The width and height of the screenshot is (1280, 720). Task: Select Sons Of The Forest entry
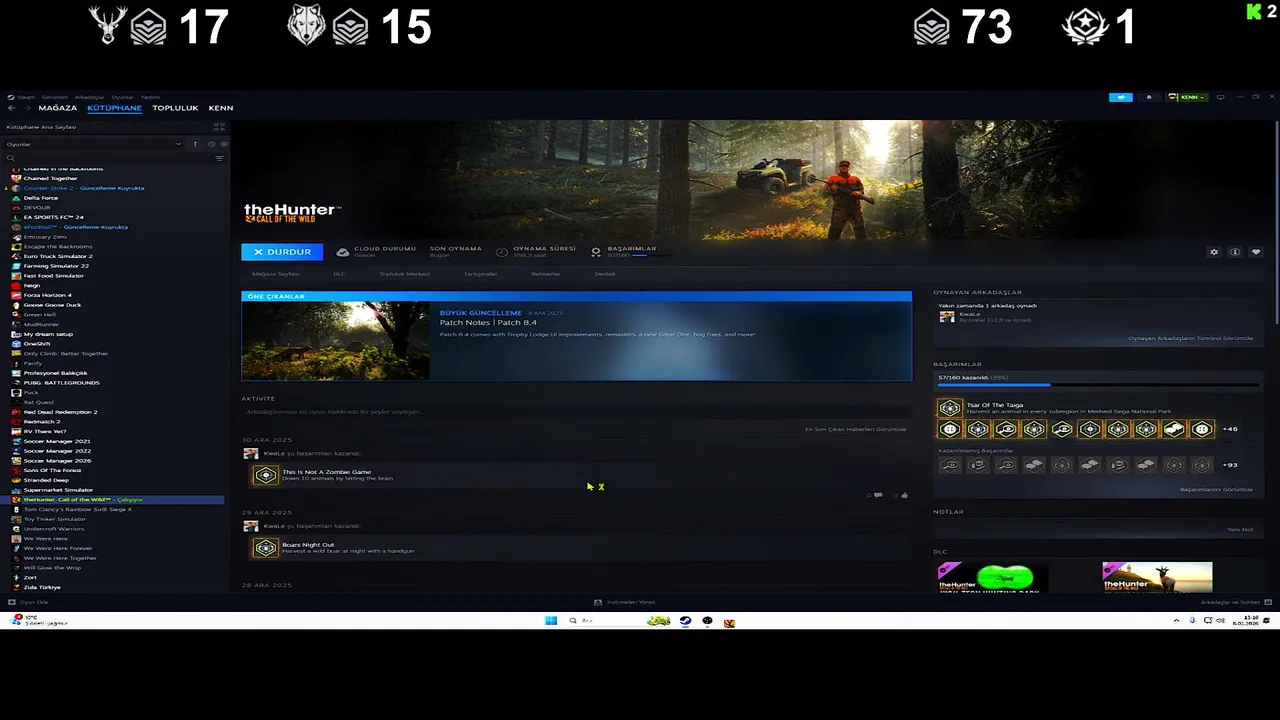52,470
